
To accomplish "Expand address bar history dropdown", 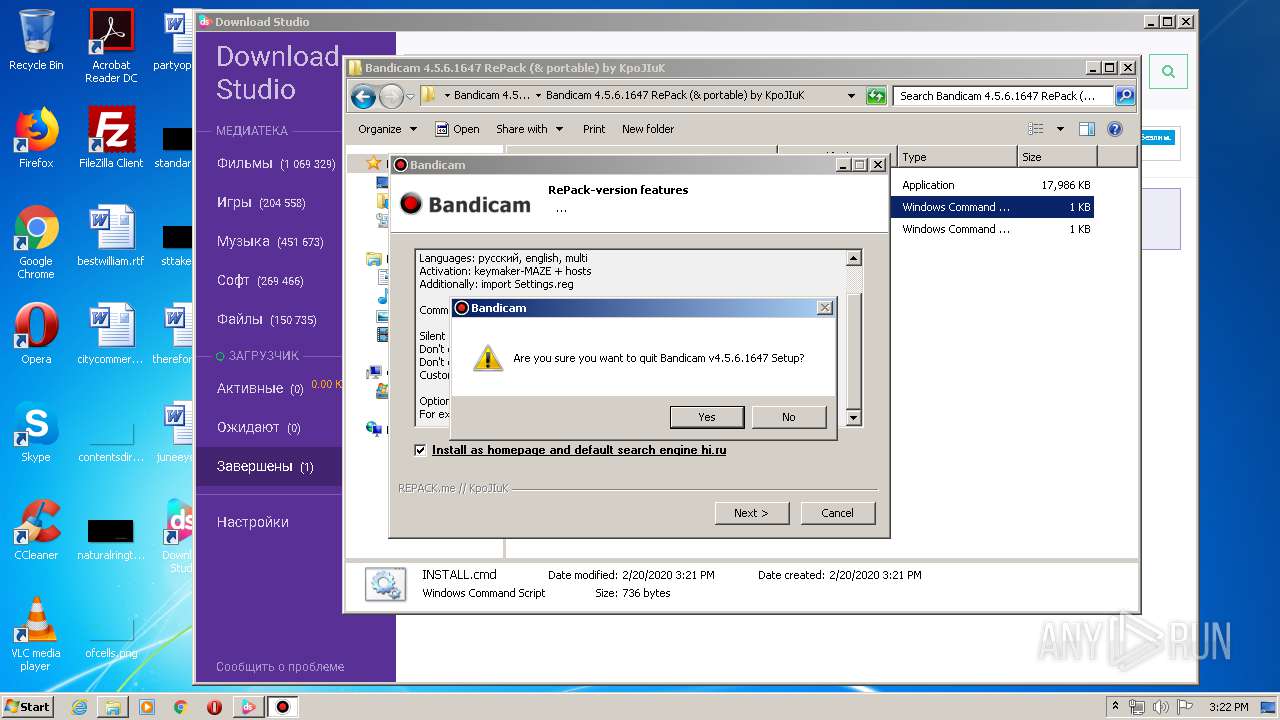I will 851,96.
